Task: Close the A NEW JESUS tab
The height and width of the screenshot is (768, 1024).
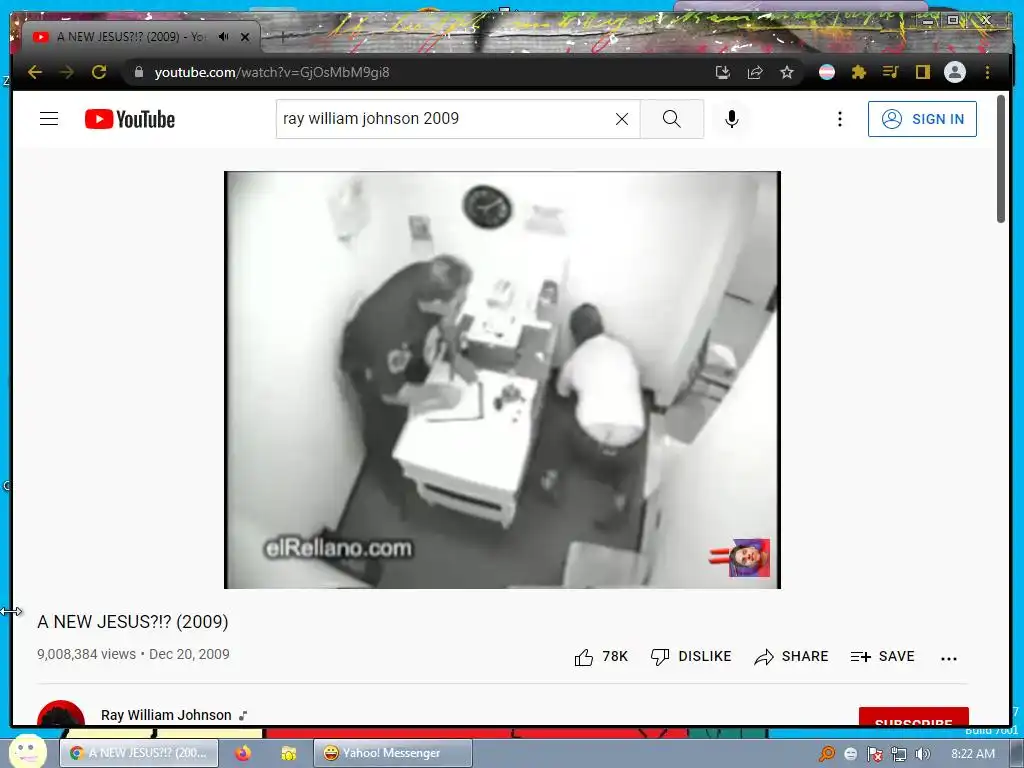Action: pyautogui.click(x=245, y=37)
